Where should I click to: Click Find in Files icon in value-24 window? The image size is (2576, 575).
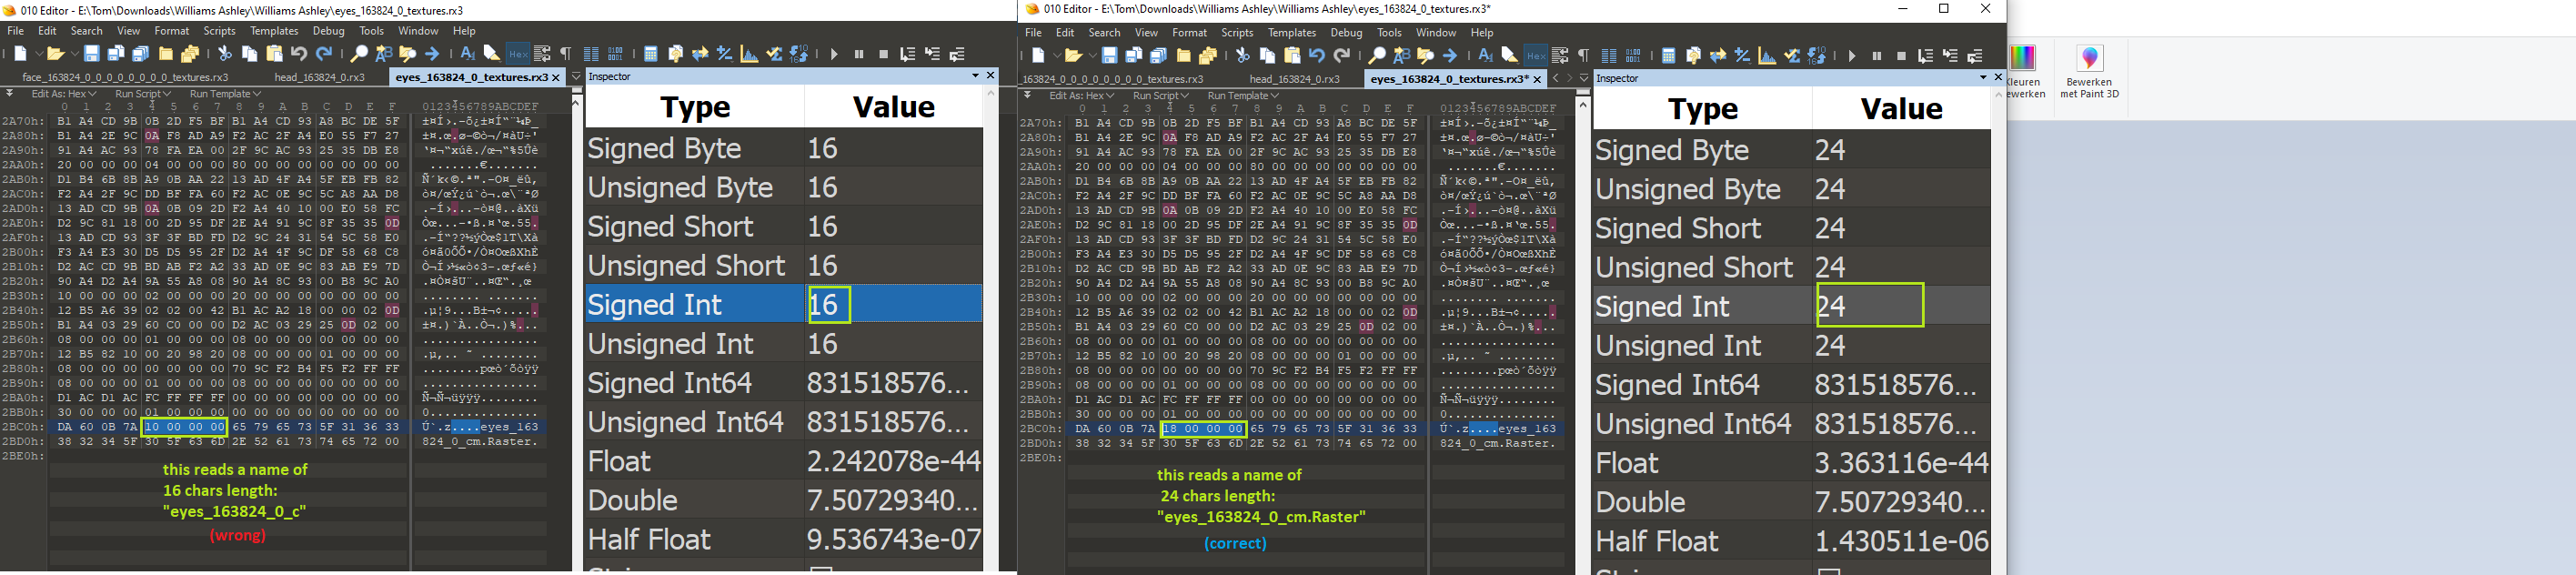[1426, 56]
